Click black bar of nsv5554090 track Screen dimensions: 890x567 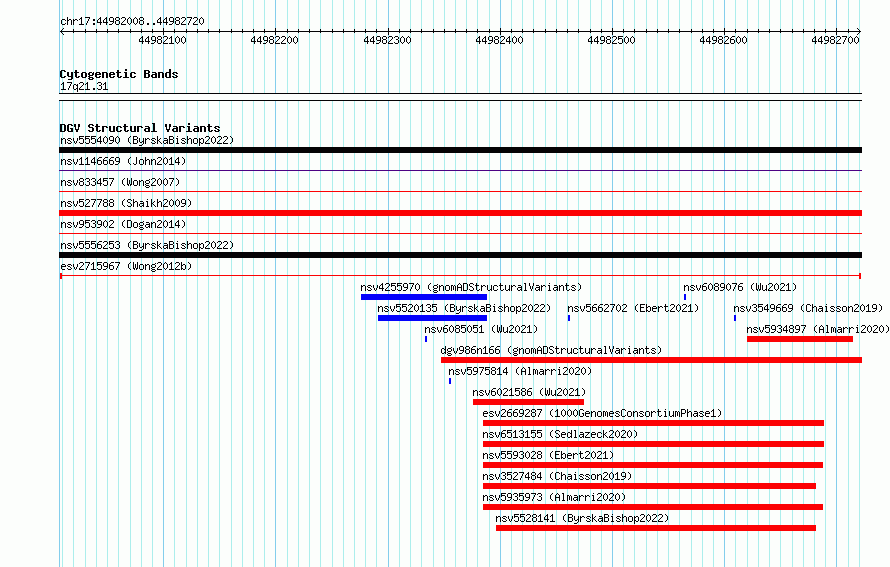[x=460, y=150]
